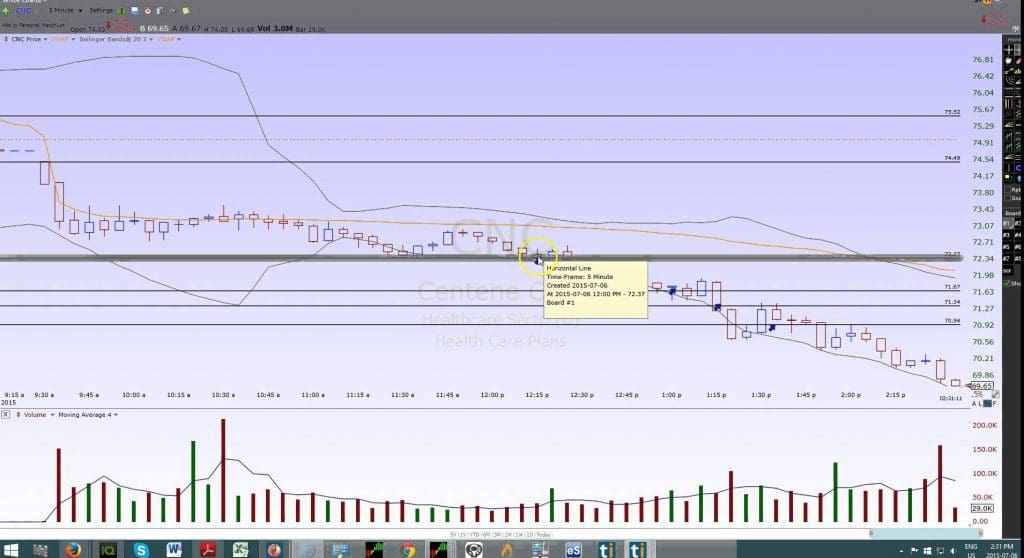
Task: Click the green plus add-symbol icon
Action: (x=7, y=10)
